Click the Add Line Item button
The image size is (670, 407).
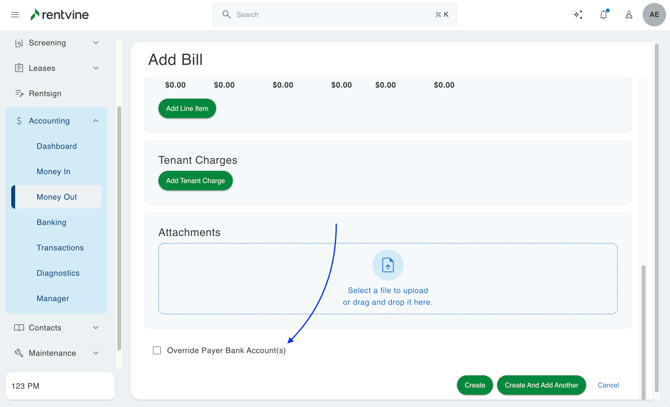pyautogui.click(x=187, y=108)
